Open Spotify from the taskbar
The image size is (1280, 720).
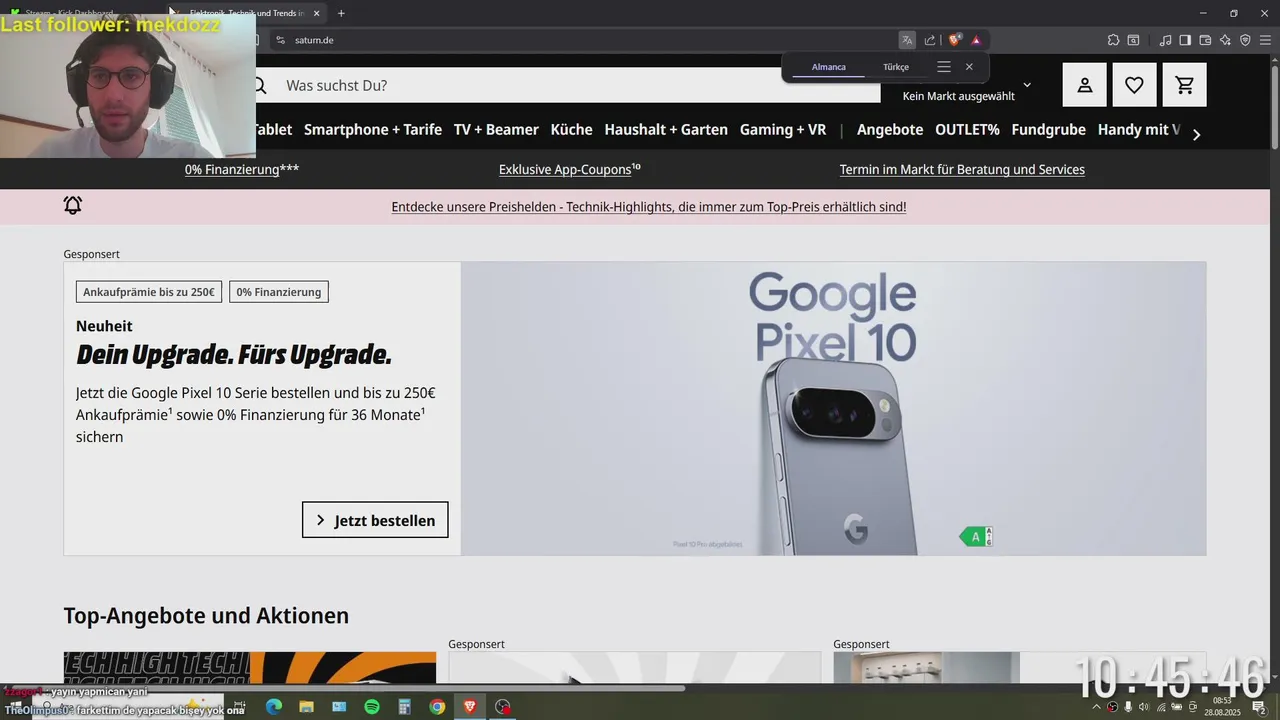point(372,707)
